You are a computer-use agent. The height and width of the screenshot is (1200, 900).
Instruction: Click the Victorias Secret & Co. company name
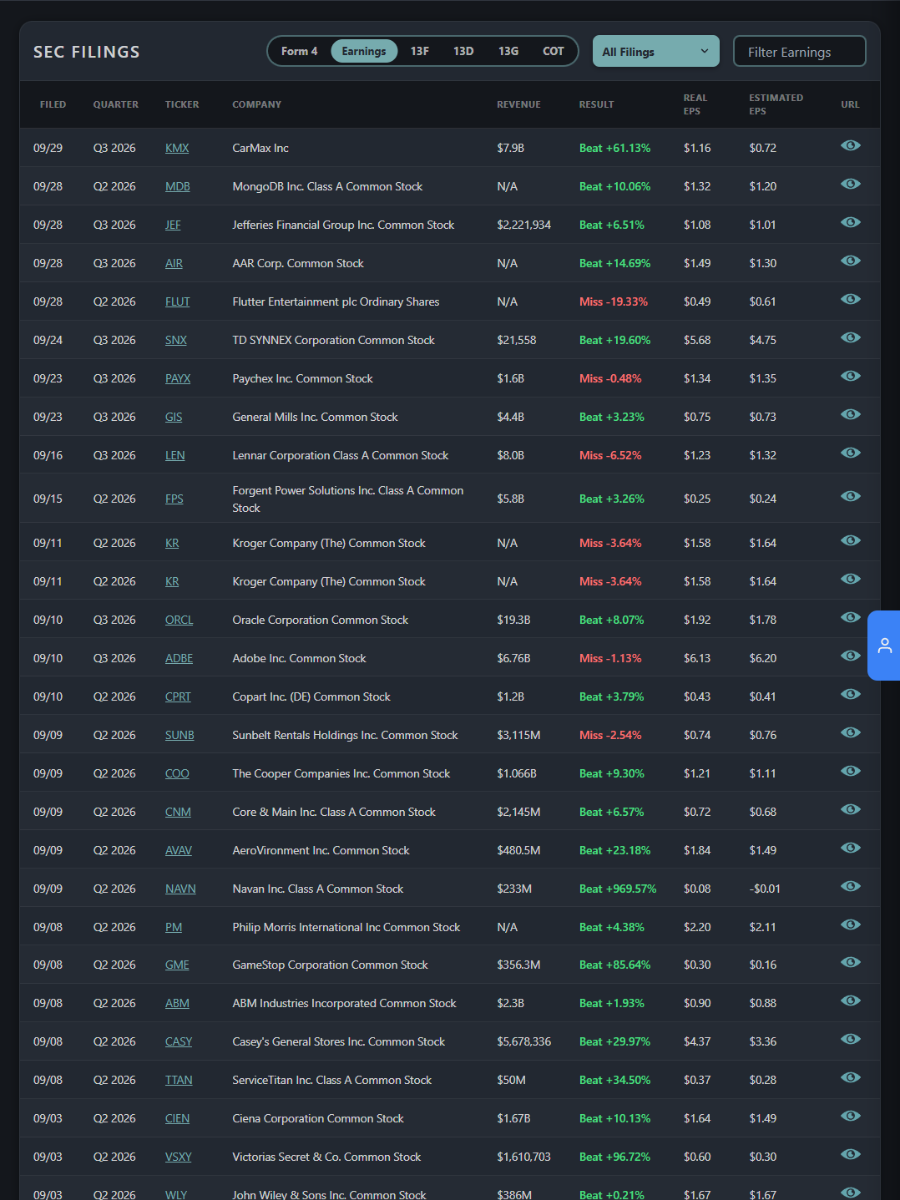tap(327, 1157)
